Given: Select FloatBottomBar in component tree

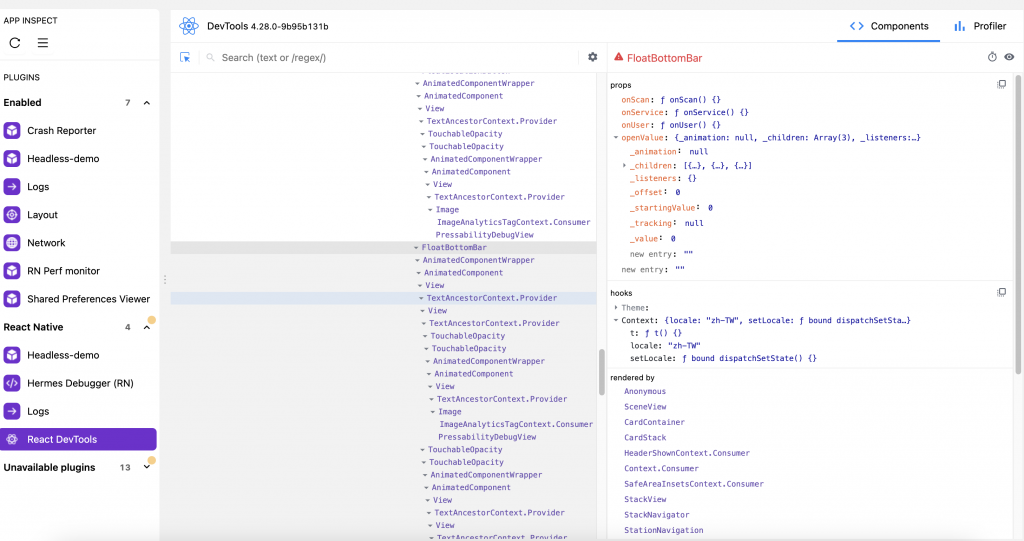Looking at the screenshot, I should (x=454, y=248).
